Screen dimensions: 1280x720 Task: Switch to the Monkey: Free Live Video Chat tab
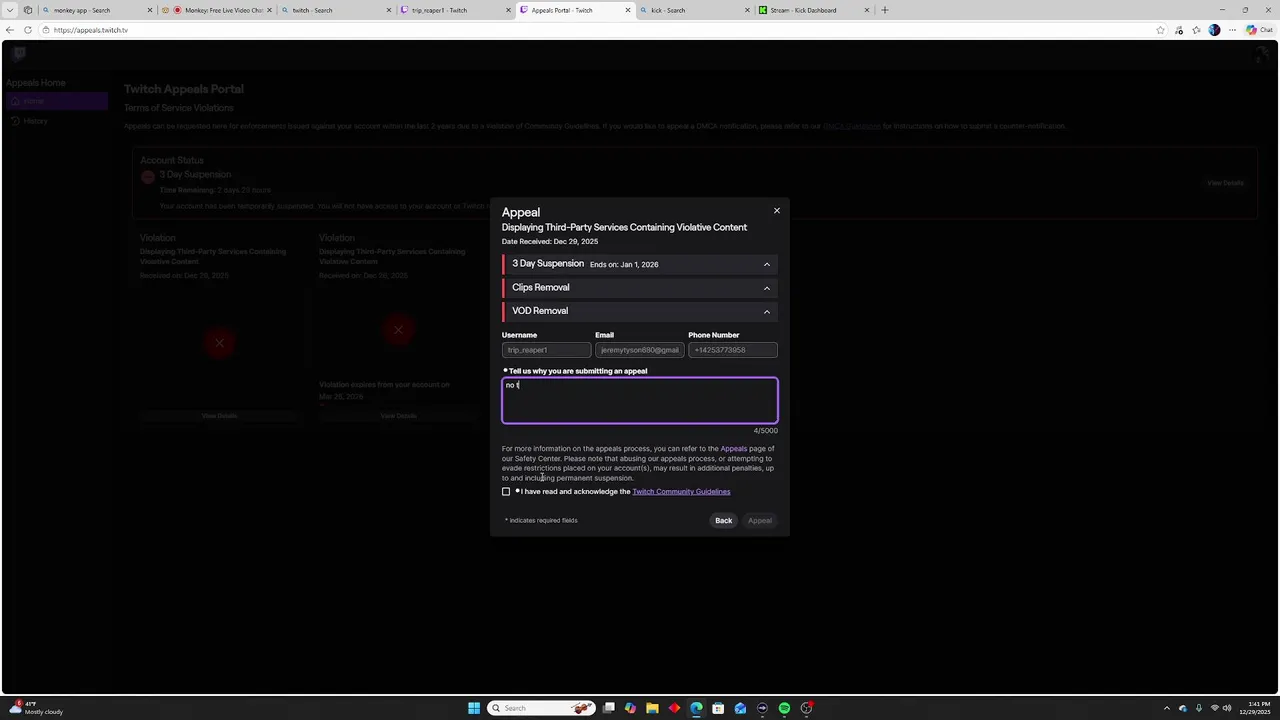[x=217, y=10]
